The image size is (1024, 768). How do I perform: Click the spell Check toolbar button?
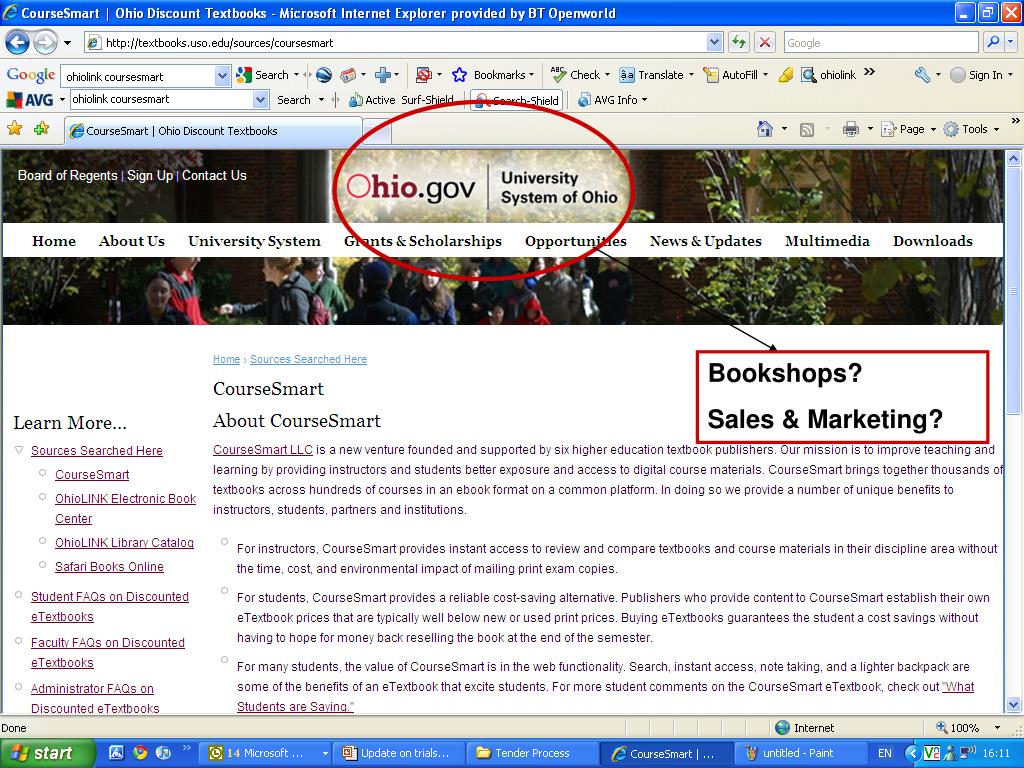click(x=576, y=75)
